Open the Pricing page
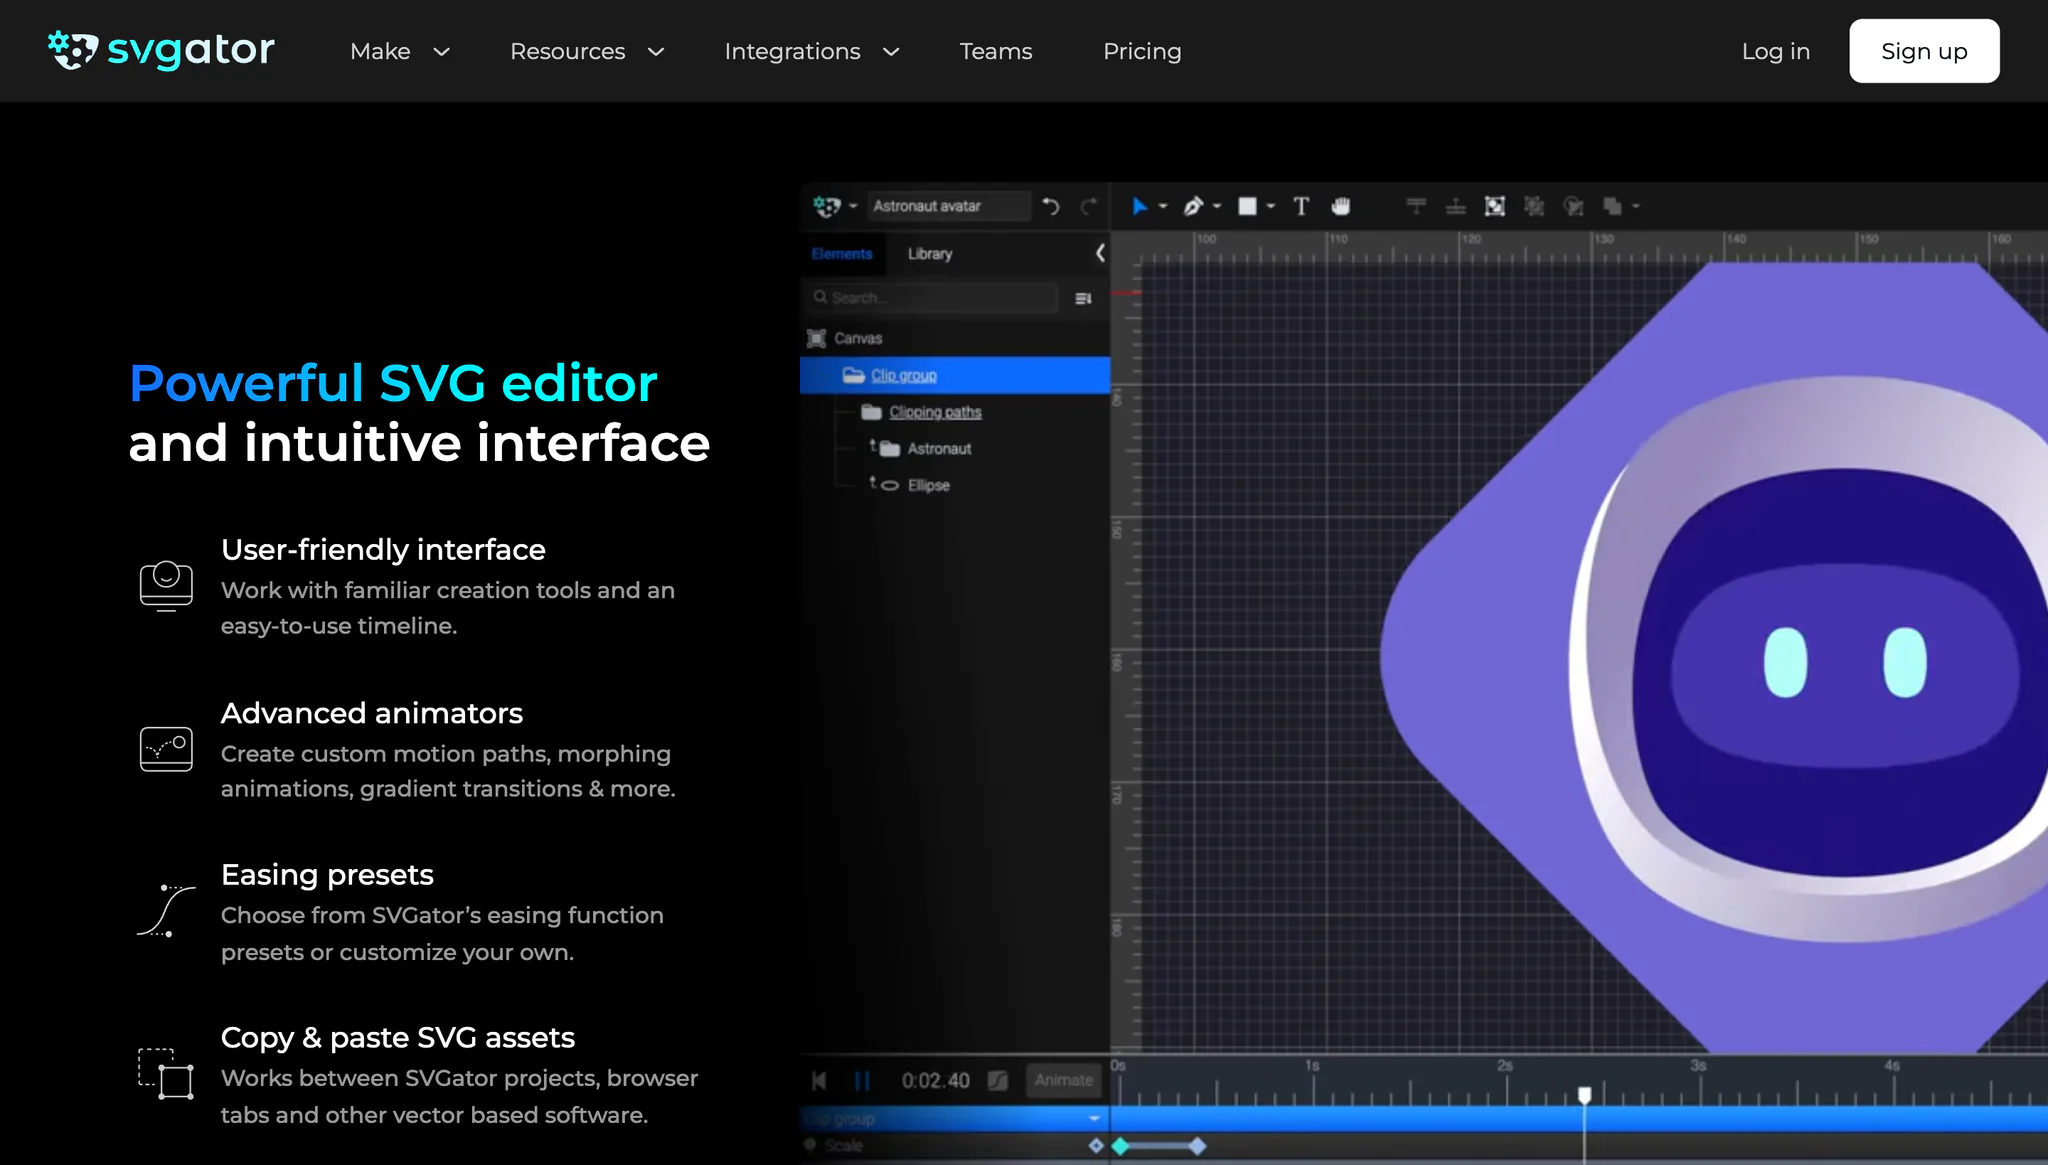Viewport: 2048px width, 1165px height. coord(1142,51)
